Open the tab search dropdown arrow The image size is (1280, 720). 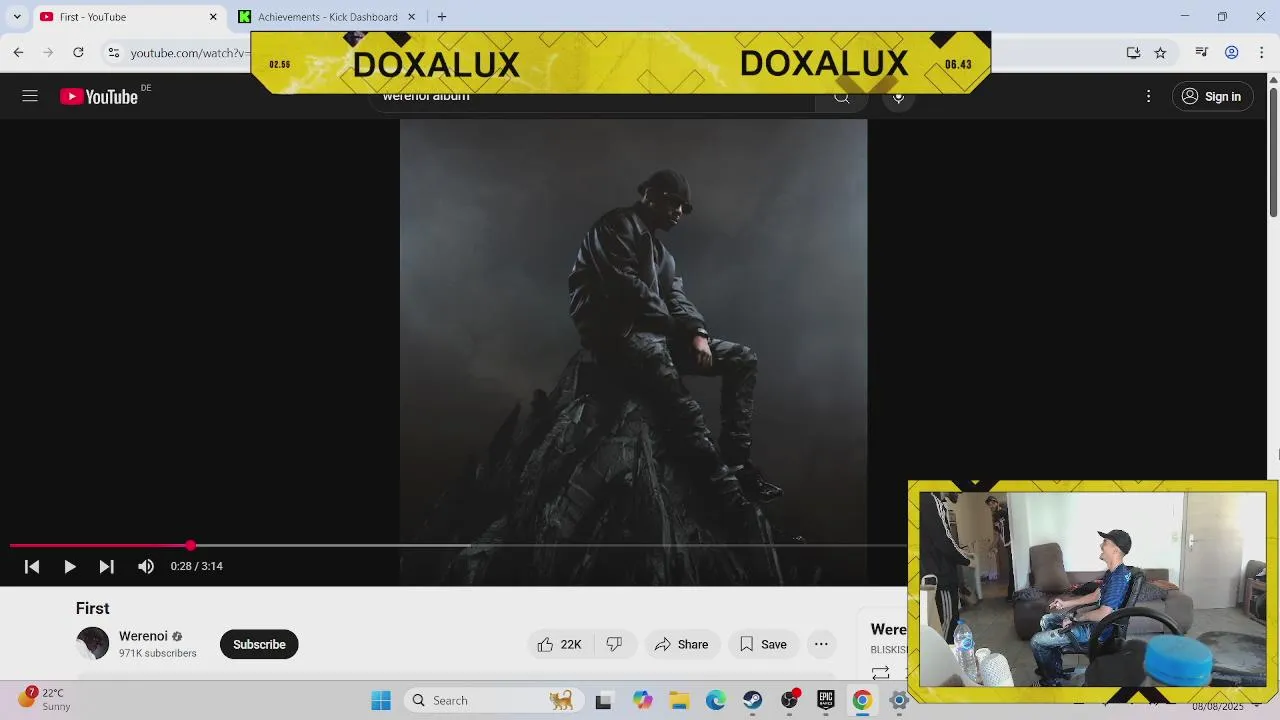17,17
